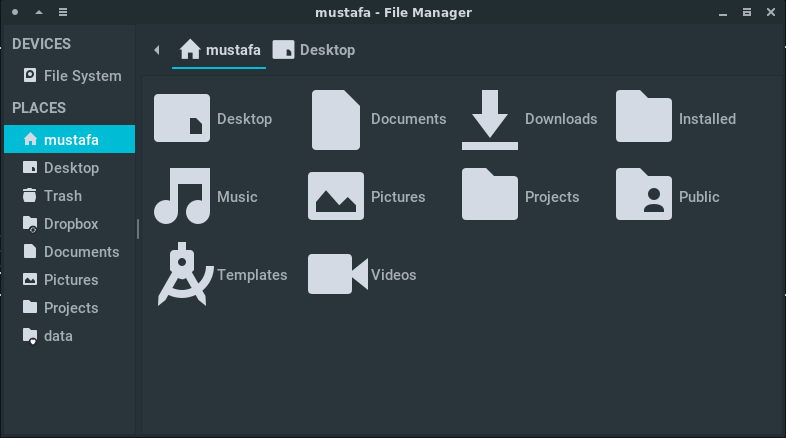Viewport: 786px width, 438px height.
Task: Click the 'Installed' folder name text
Action: (707, 119)
